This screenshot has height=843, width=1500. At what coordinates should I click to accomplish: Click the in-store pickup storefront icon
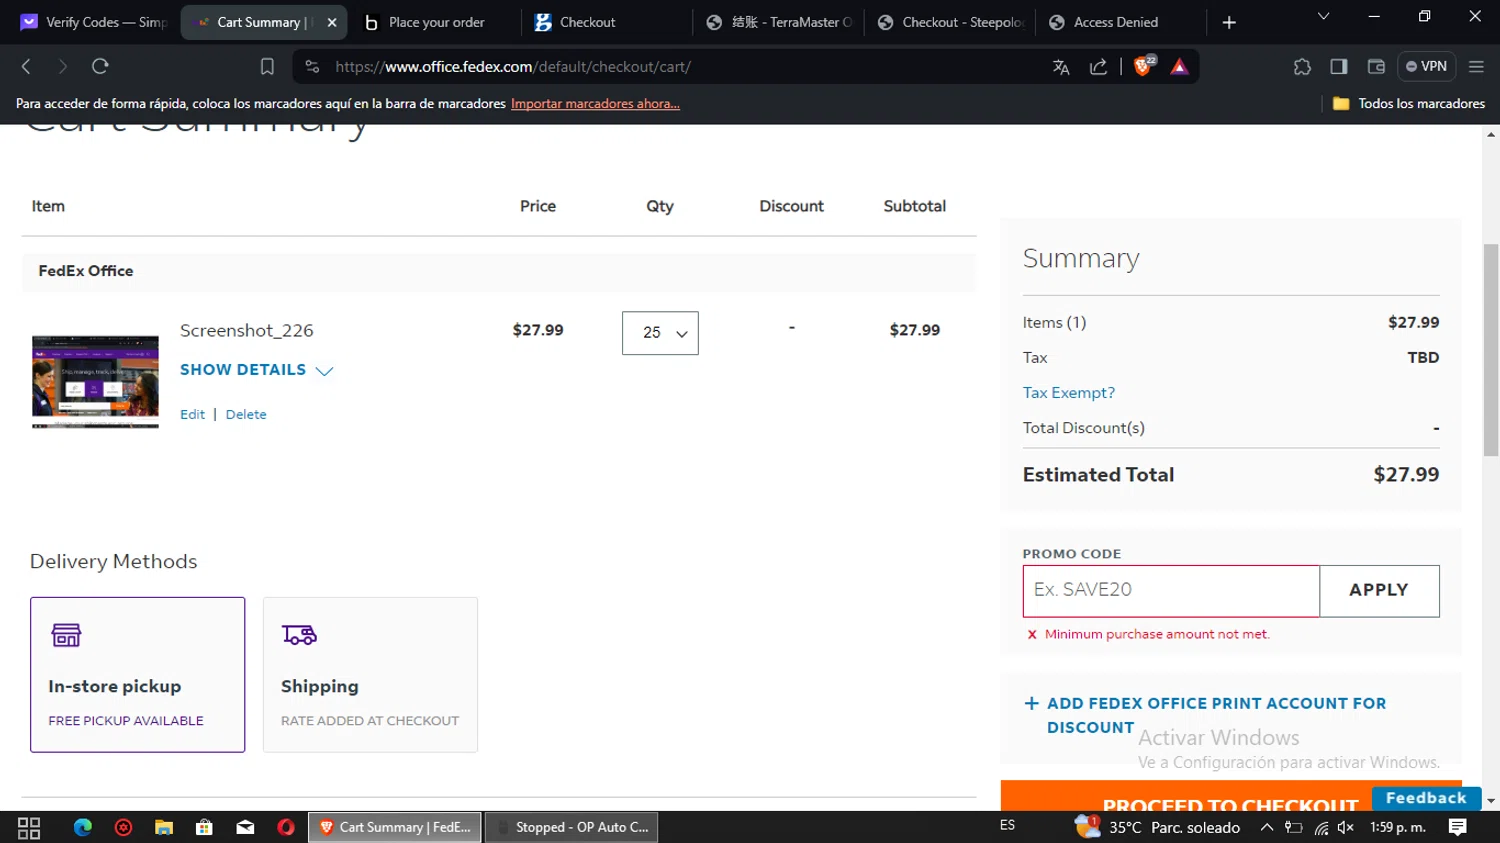point(66,635)
